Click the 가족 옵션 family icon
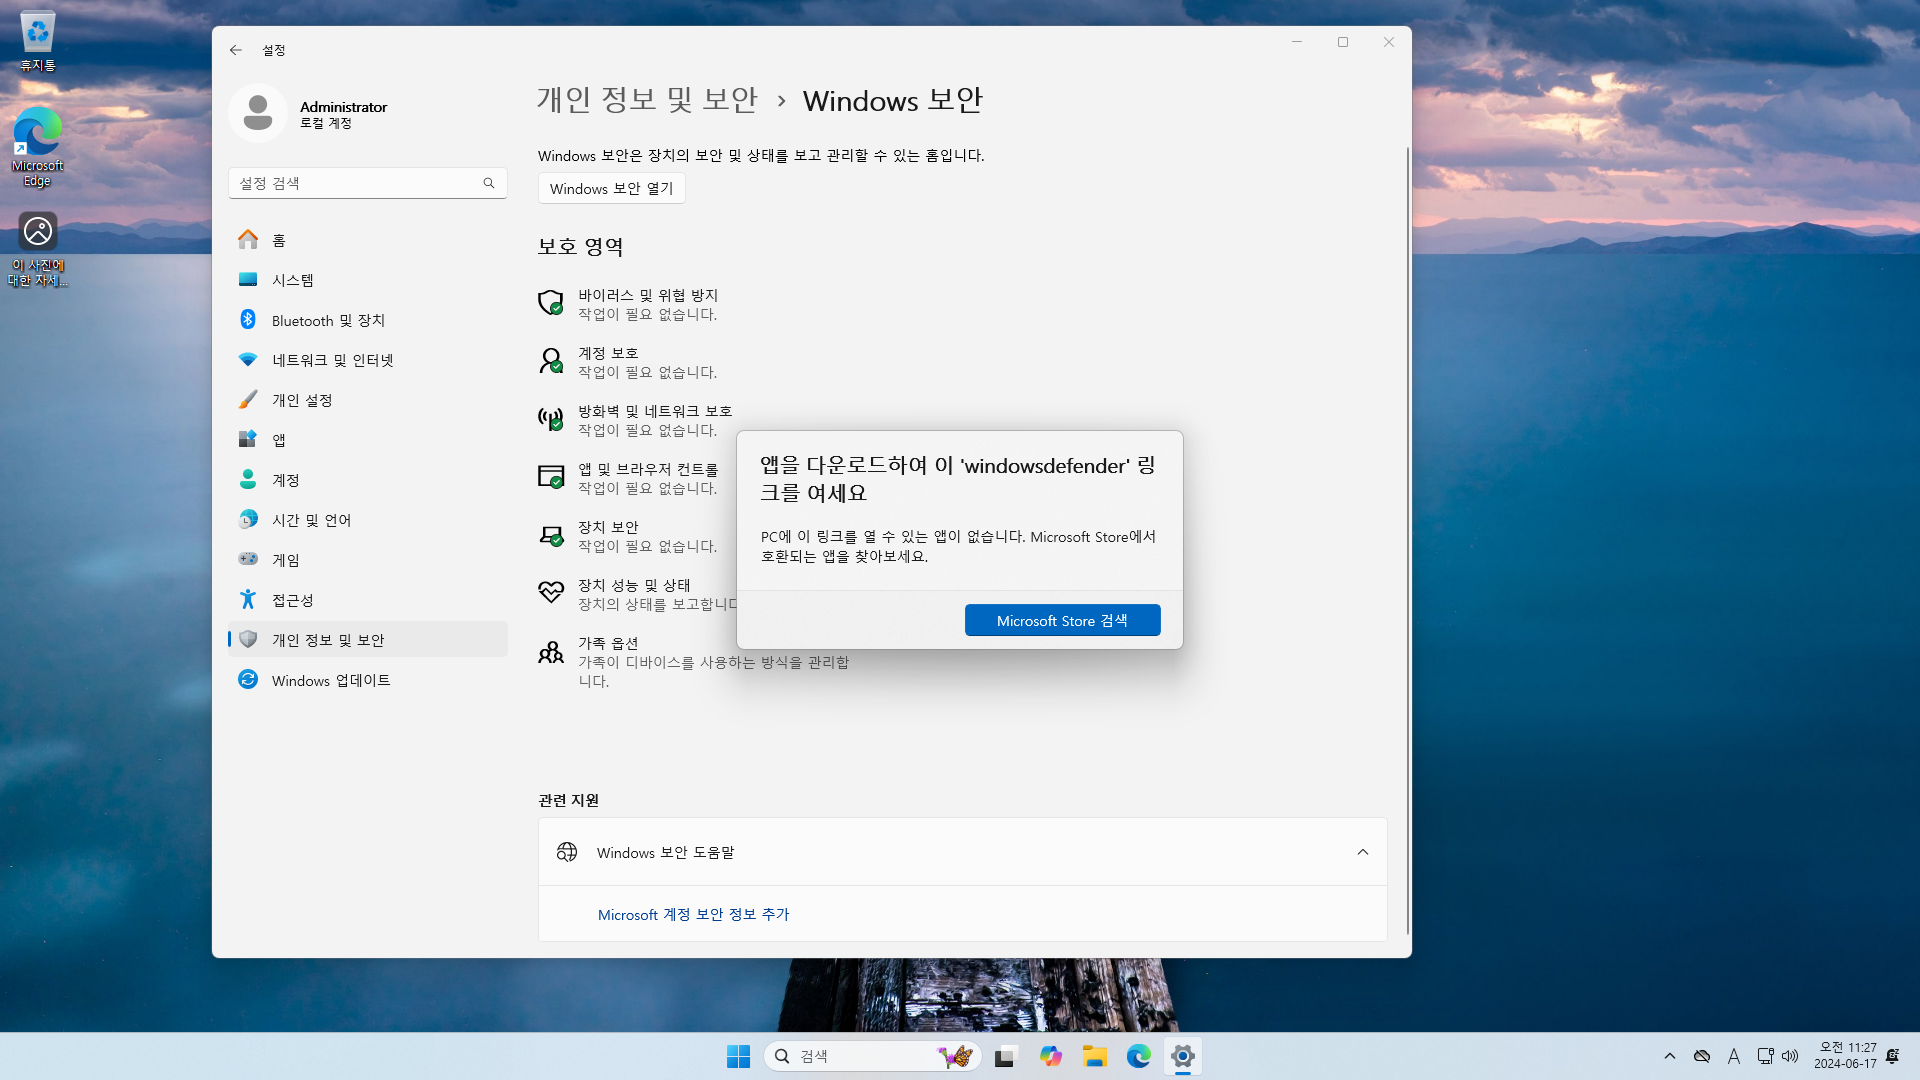This screenshot has height=1080, width=1920. click(551, 652)
